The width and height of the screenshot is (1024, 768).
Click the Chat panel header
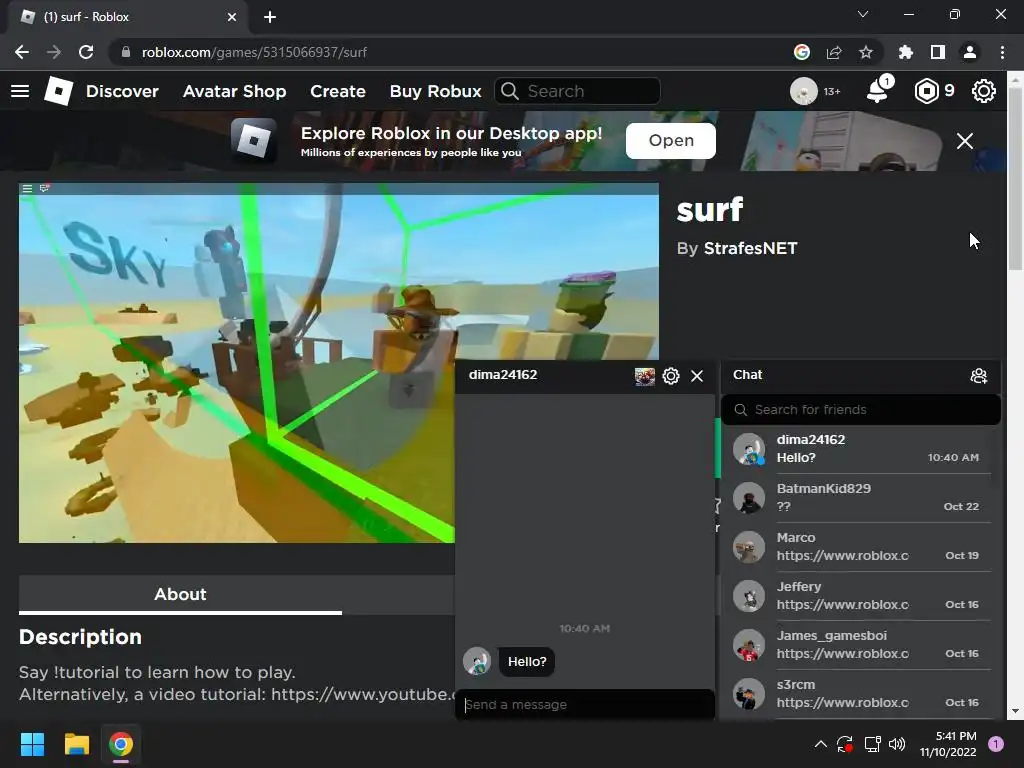861,376
